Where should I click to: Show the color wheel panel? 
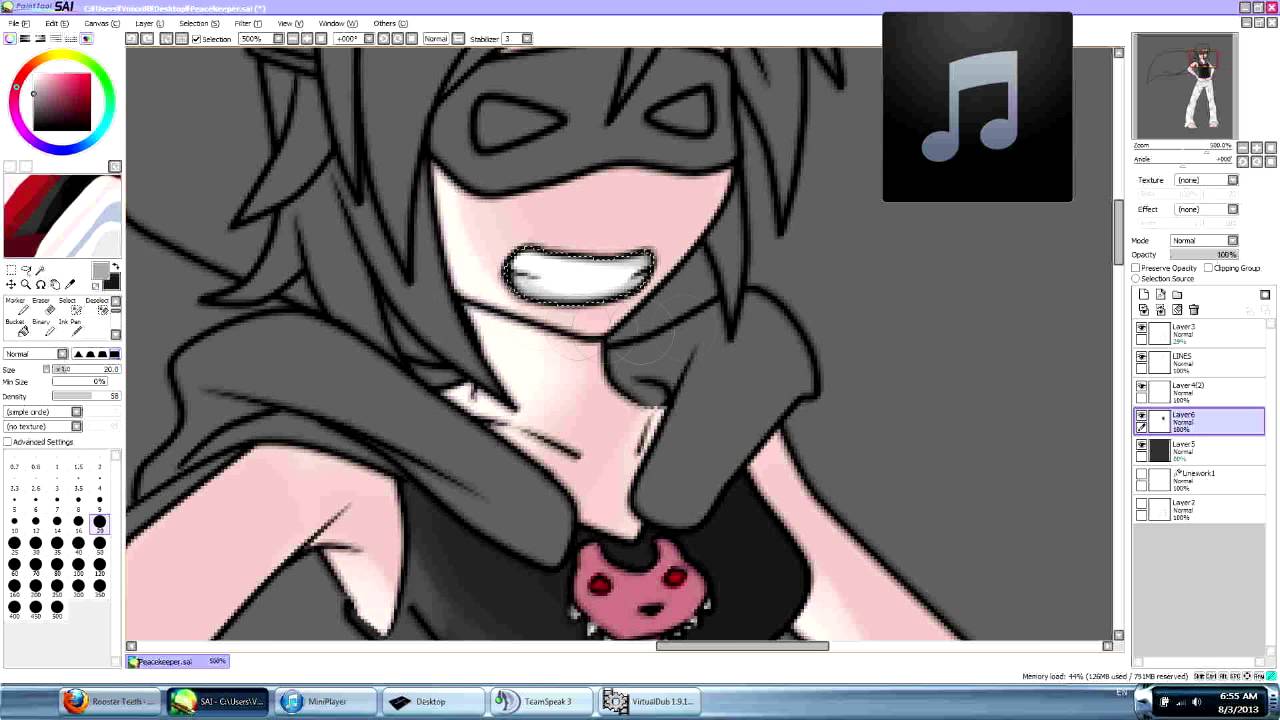click(10, 38)
